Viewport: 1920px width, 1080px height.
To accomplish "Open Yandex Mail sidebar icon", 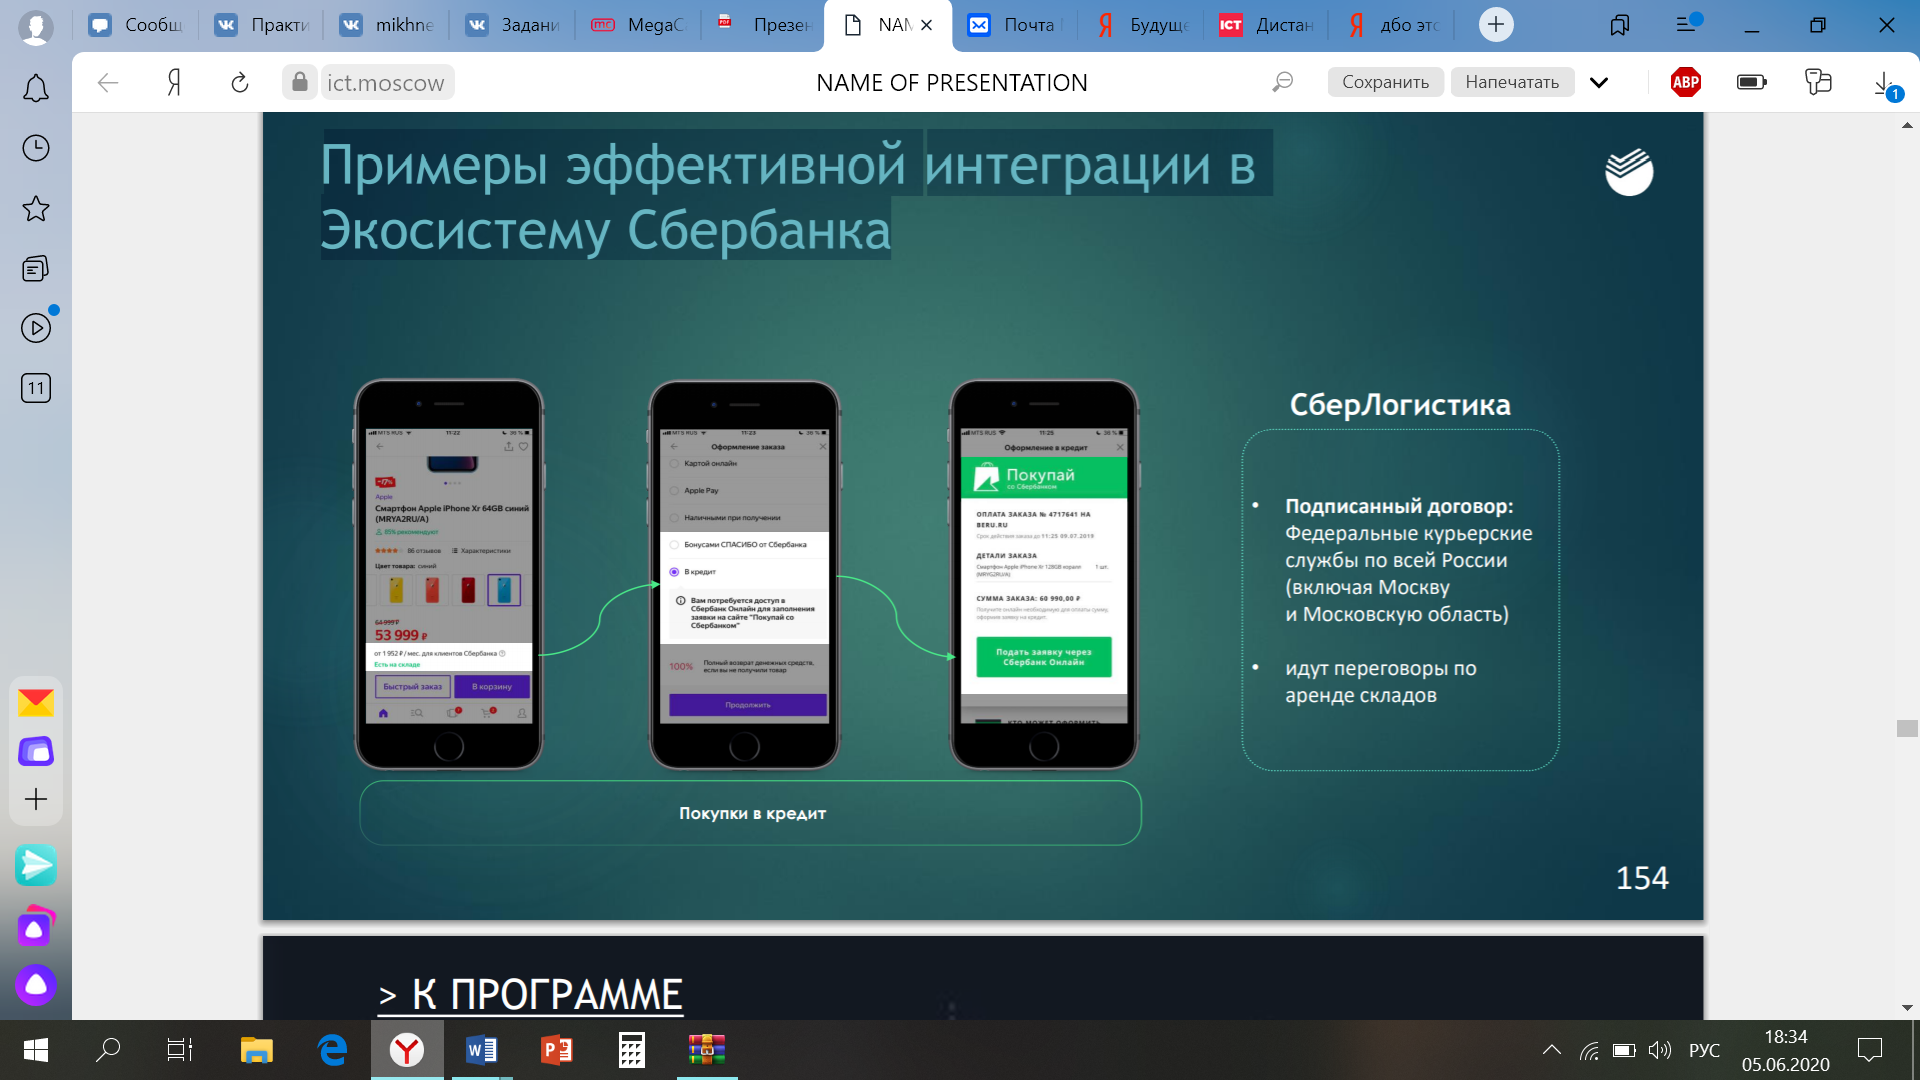I will point(36,702).
